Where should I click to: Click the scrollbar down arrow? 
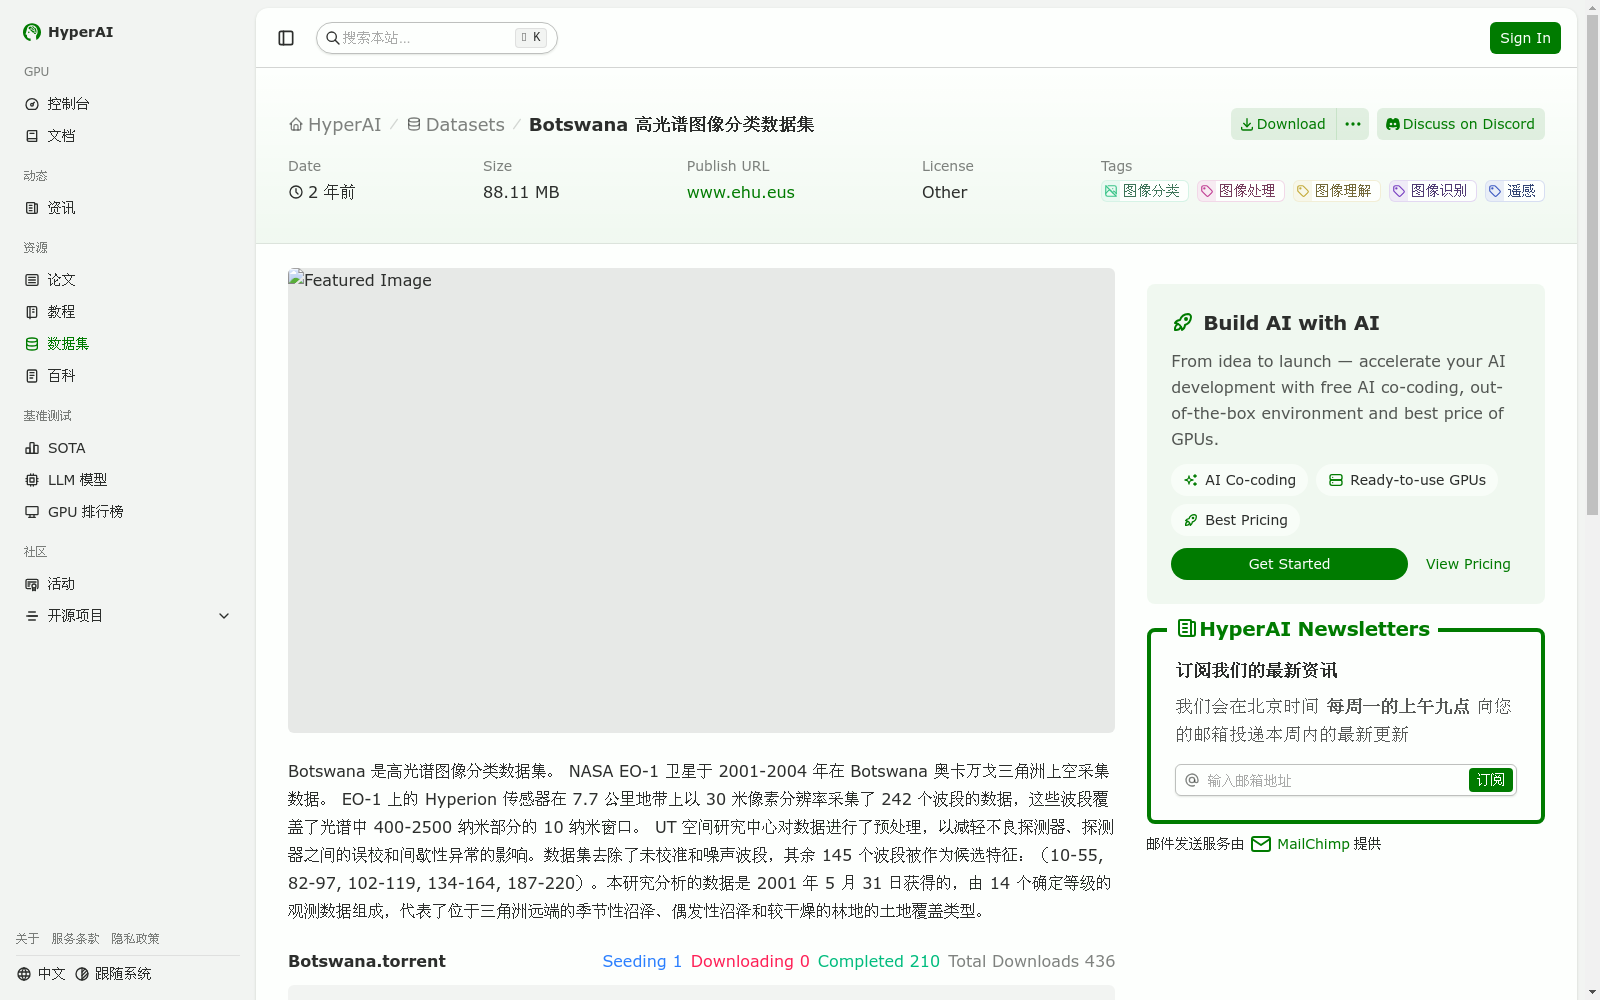(1592, 992)
